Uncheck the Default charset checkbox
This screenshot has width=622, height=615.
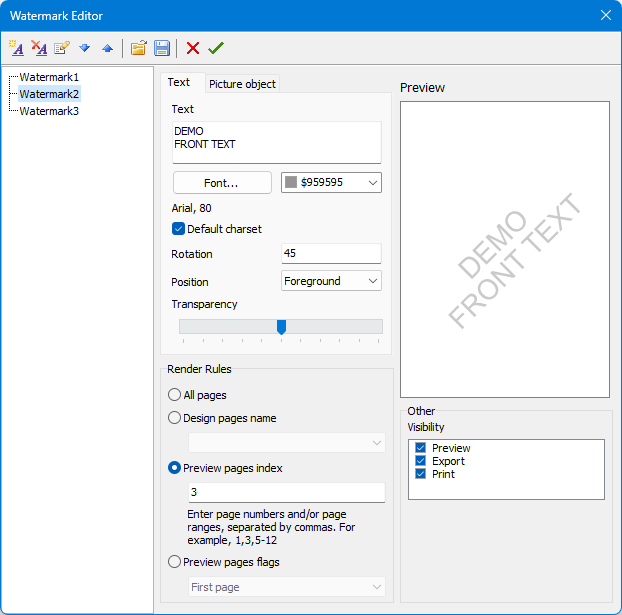[179, 229]
